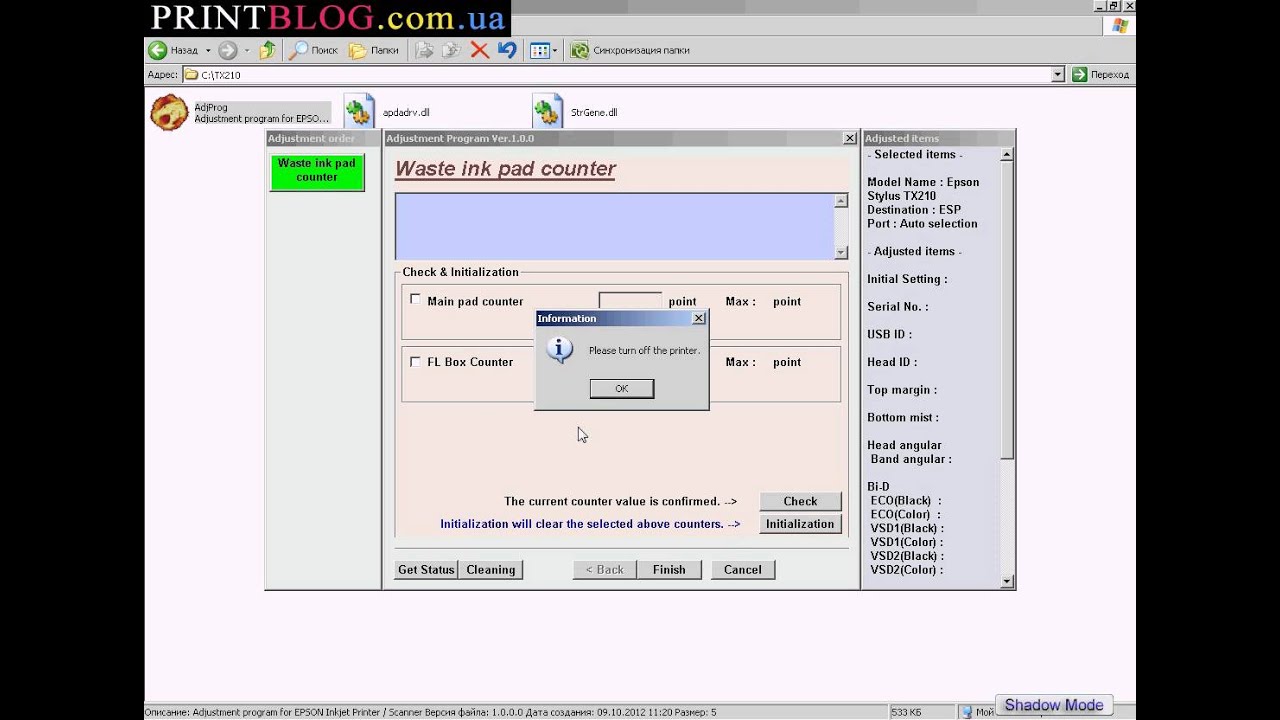Click 'Destination : ESP' text
Viewport: 1280px width, 720px height.
click(x=914, y=210)
